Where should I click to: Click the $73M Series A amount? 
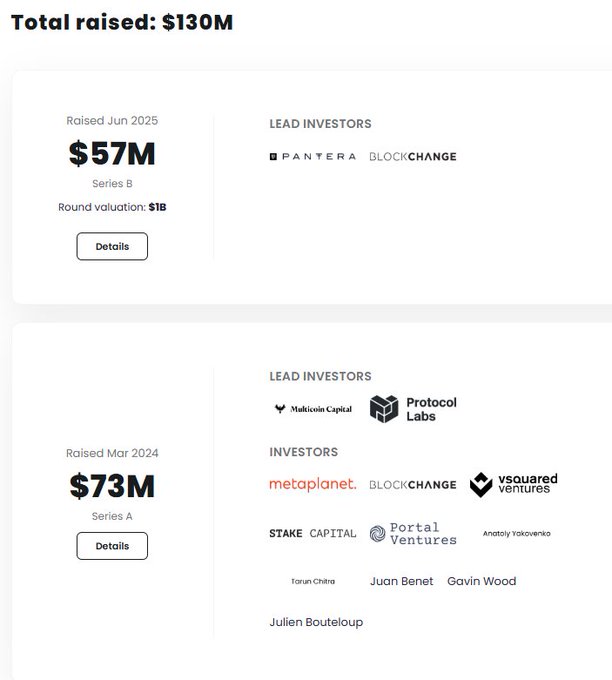pyautogui.click(x=112, y=486)
